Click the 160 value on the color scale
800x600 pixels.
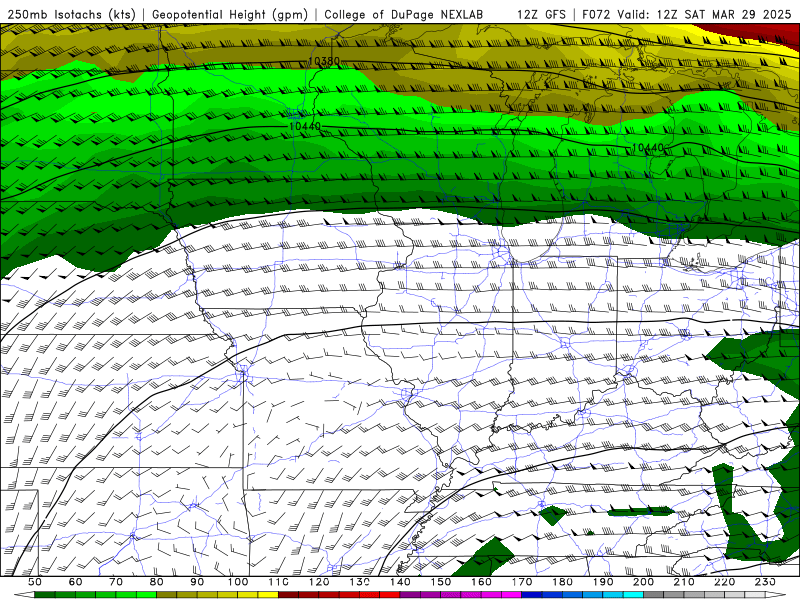481,582
